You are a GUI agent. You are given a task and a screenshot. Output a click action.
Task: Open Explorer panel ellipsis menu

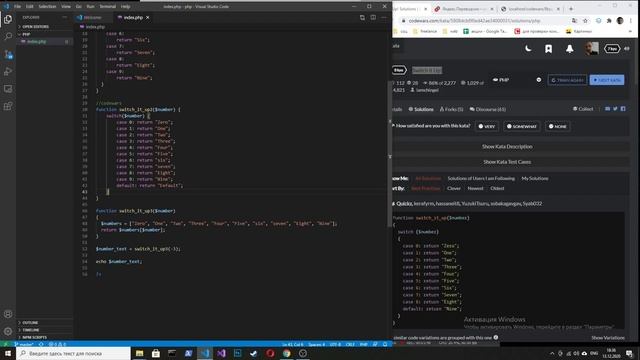coord(64,17)
